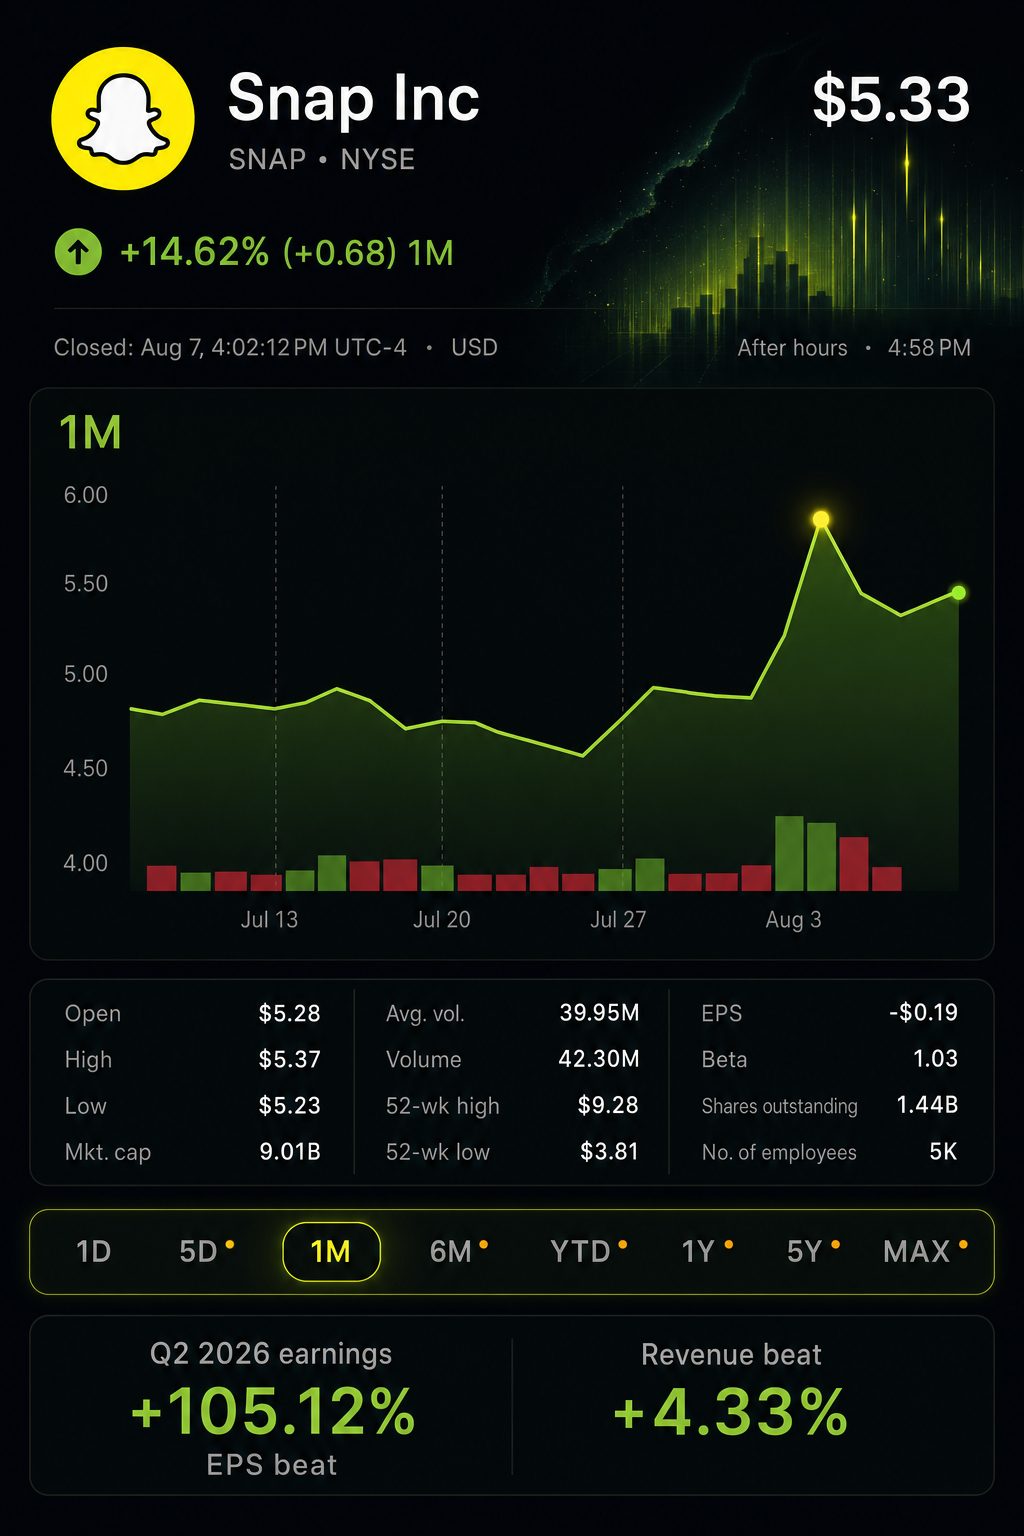The image size is (1024, 1536).
Task: Click the EPS value -$0.19
Action: click(923, 1012)
